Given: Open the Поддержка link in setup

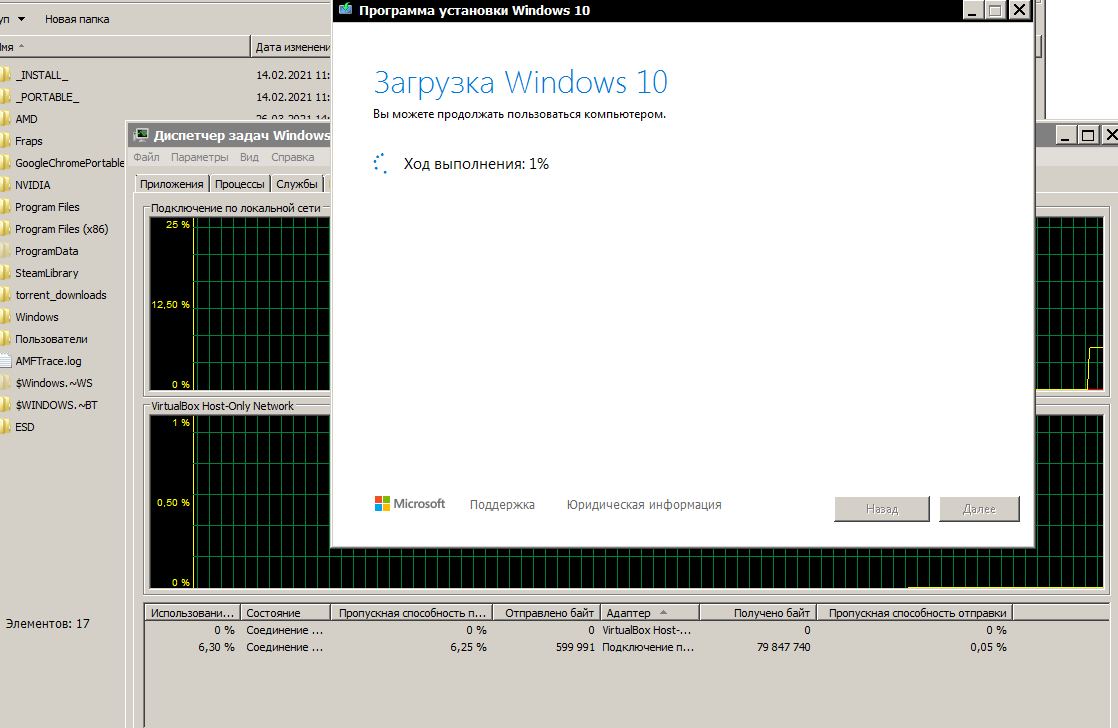Looking at the screenshot, I should [502, 505].
